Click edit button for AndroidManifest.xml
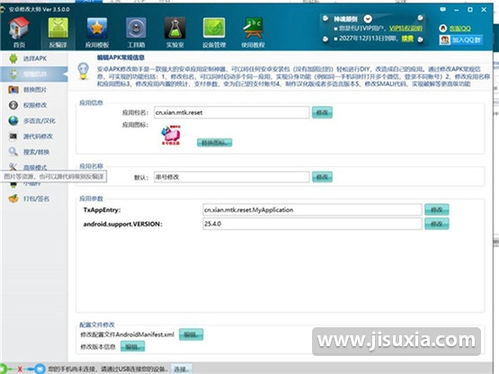The width and height of the screenshot is (499, 374). (191, 334)
